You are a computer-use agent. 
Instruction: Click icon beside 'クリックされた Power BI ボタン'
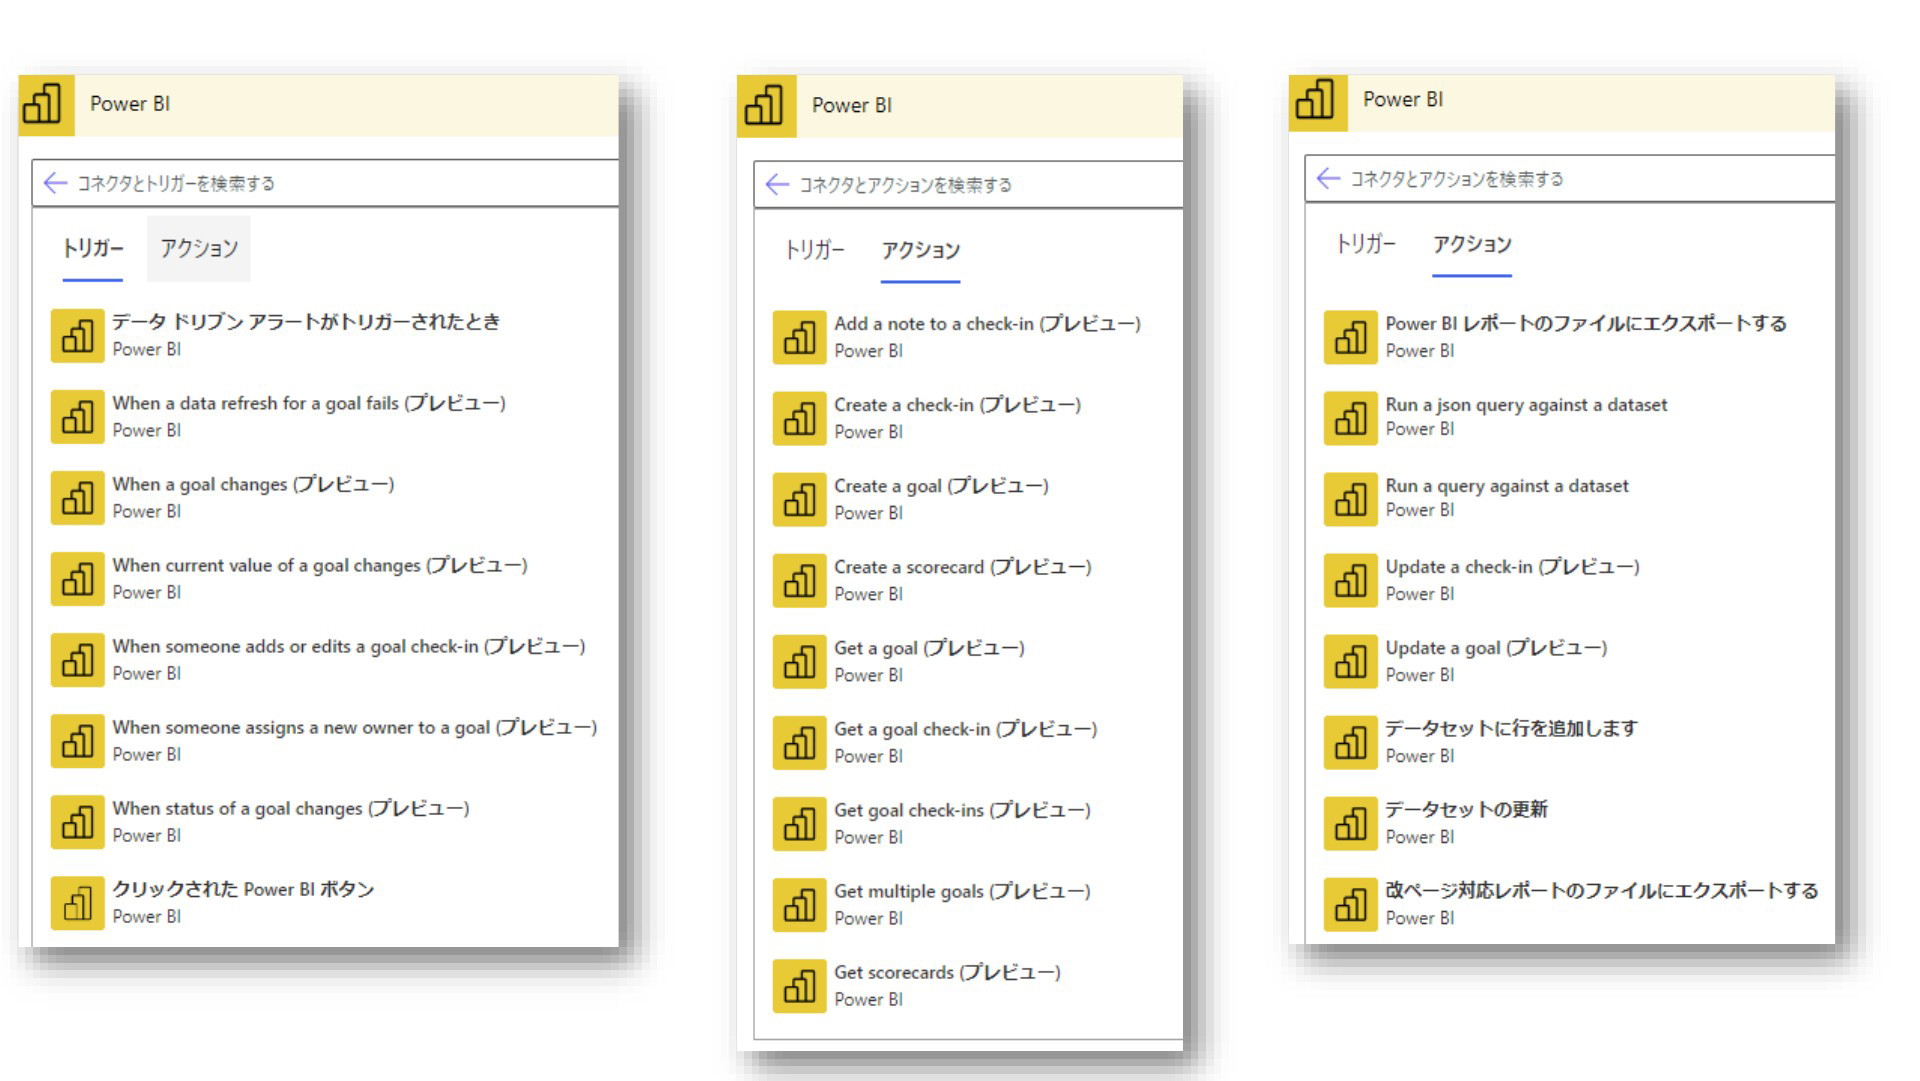click(78, 903)
